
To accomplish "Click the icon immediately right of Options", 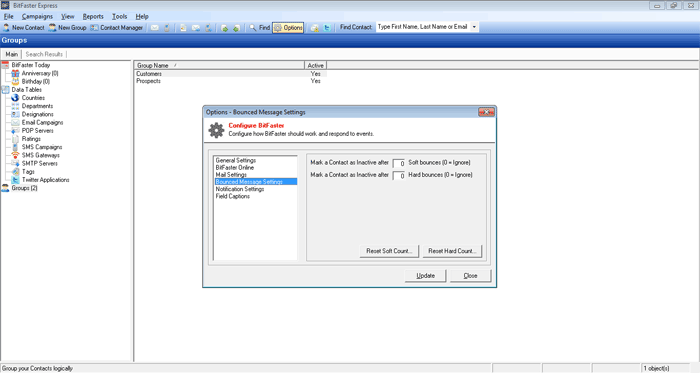I will [314, 28].
